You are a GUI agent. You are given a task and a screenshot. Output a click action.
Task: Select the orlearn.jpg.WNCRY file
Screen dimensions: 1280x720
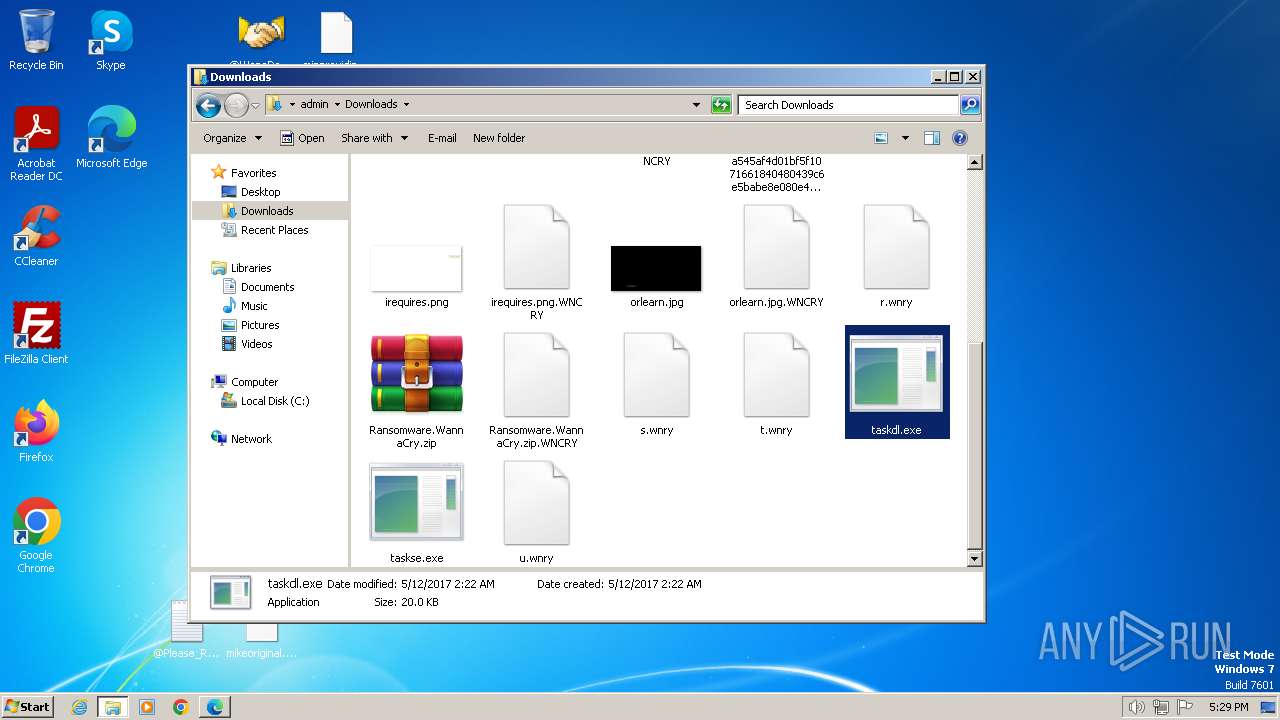point(776,257)
